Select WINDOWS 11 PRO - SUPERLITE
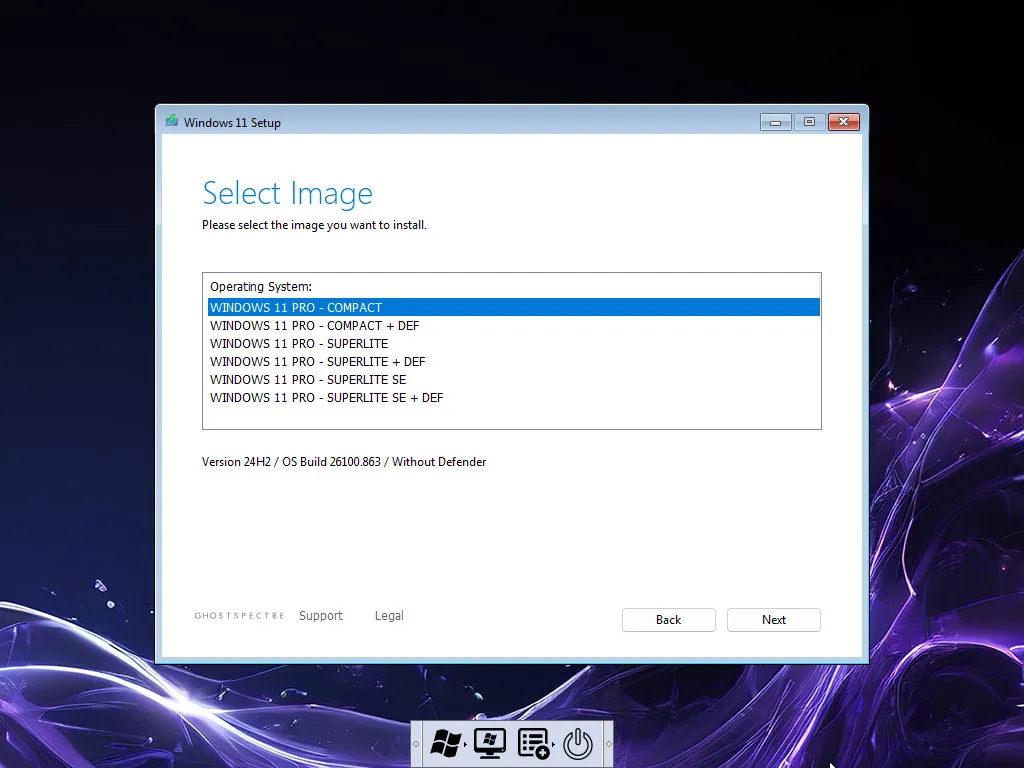Image resolution: width=1024 pixels, height=768 pixels. coord(513,344)
